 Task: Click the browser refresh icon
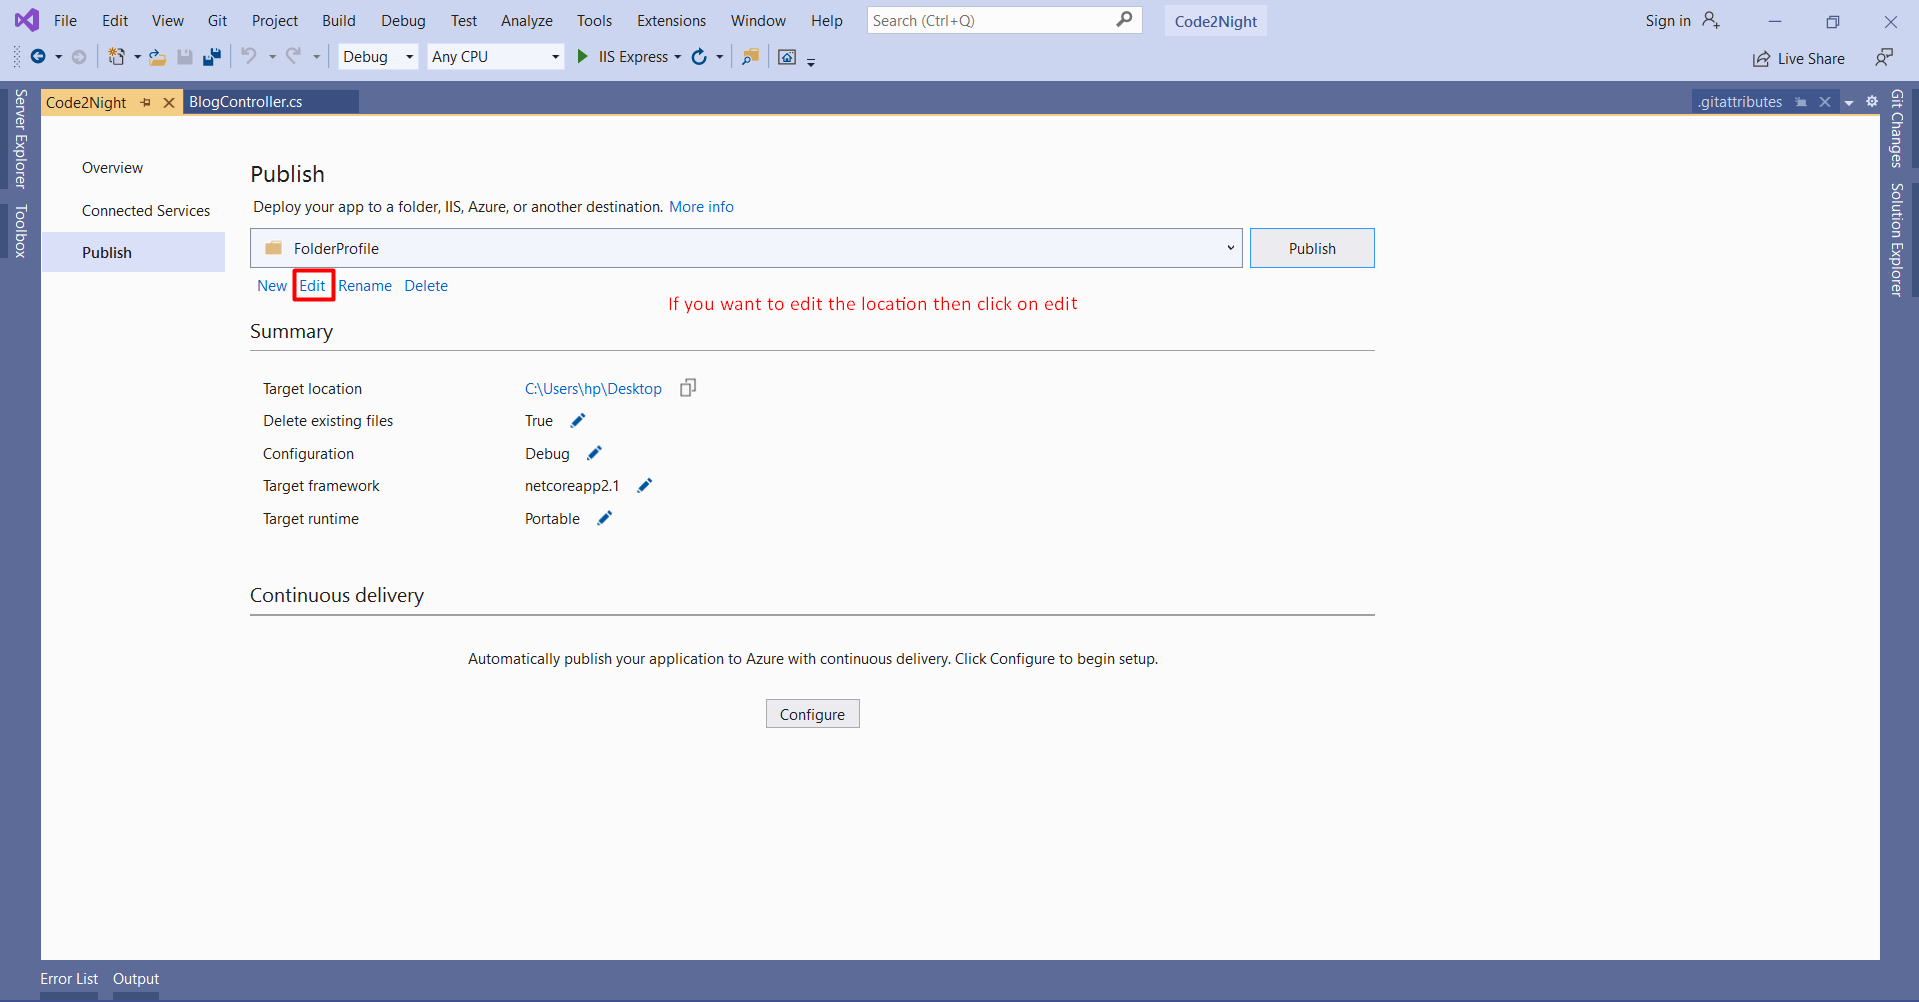pyautogui.click(x=699, y=57)
